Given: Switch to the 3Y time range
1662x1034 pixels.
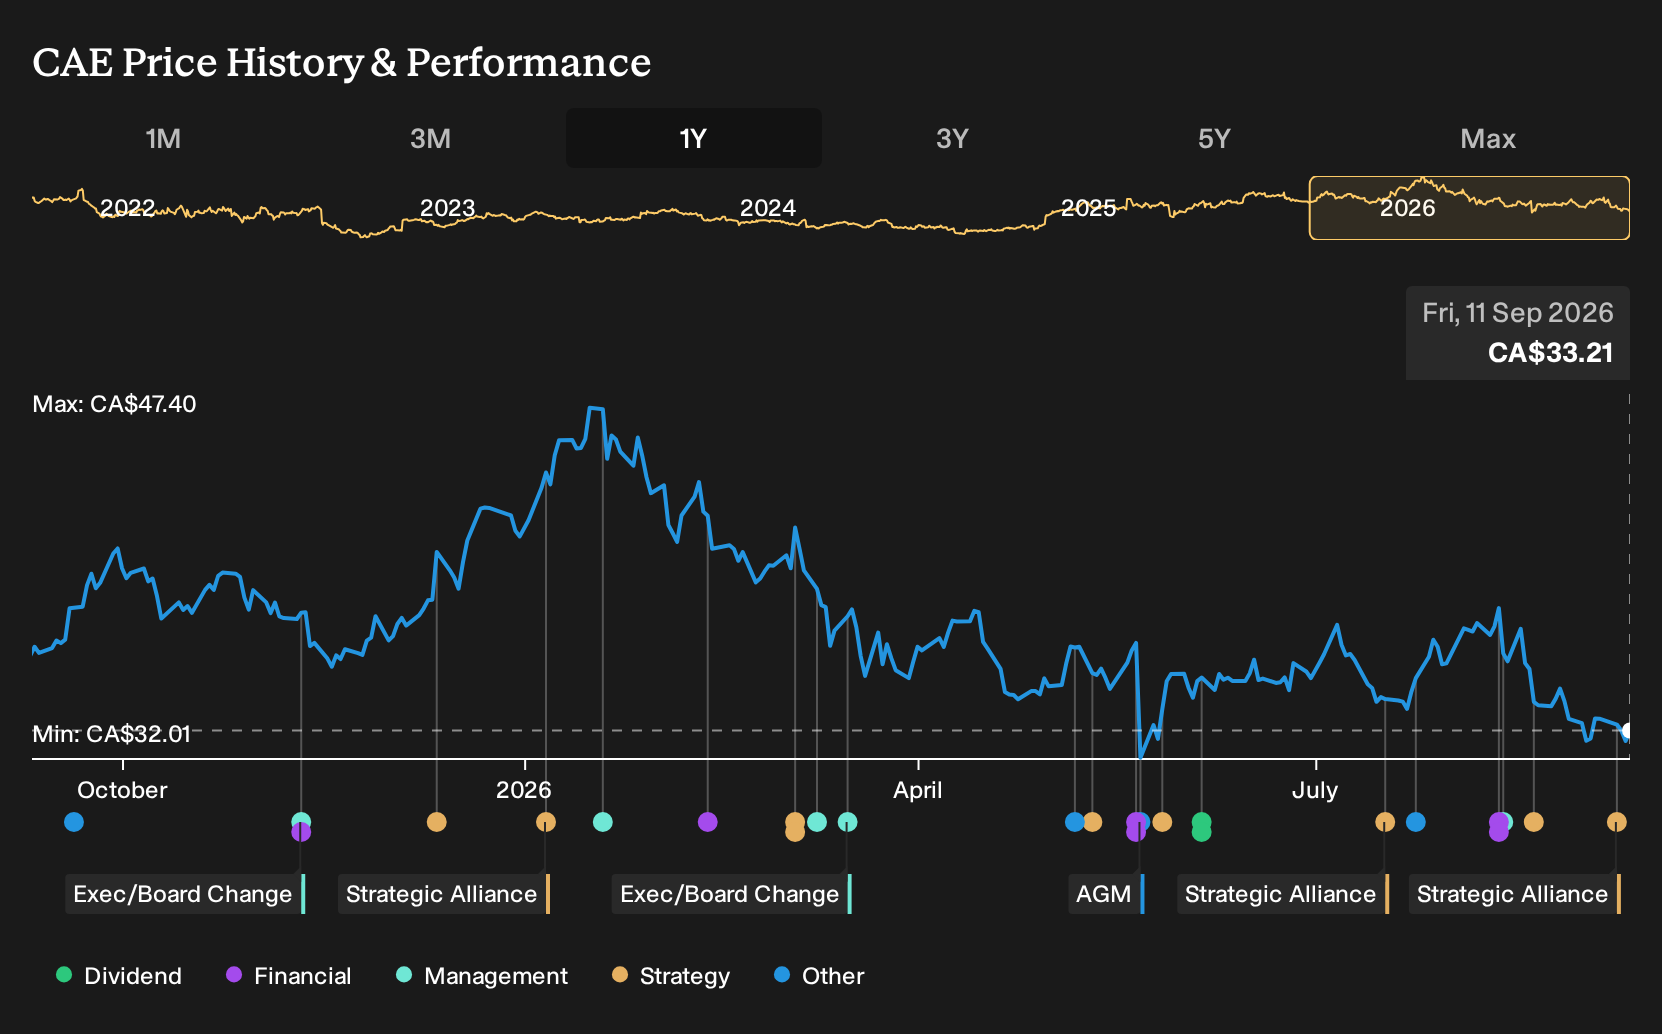Looking at the screenshot, I should (952, 138).
